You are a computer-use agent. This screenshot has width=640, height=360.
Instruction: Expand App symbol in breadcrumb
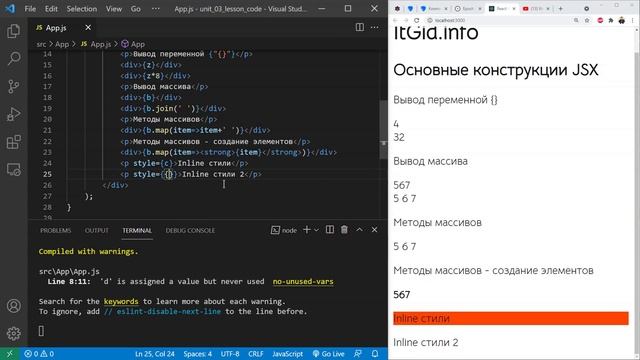pyautogui.click(x=133, y=44)
